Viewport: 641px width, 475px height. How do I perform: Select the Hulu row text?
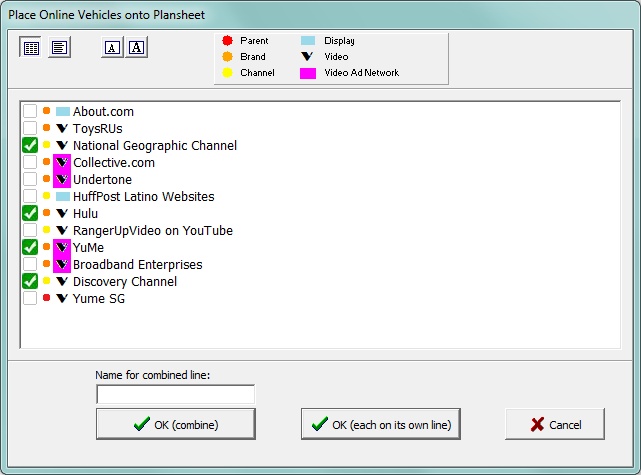click(85, 213)
